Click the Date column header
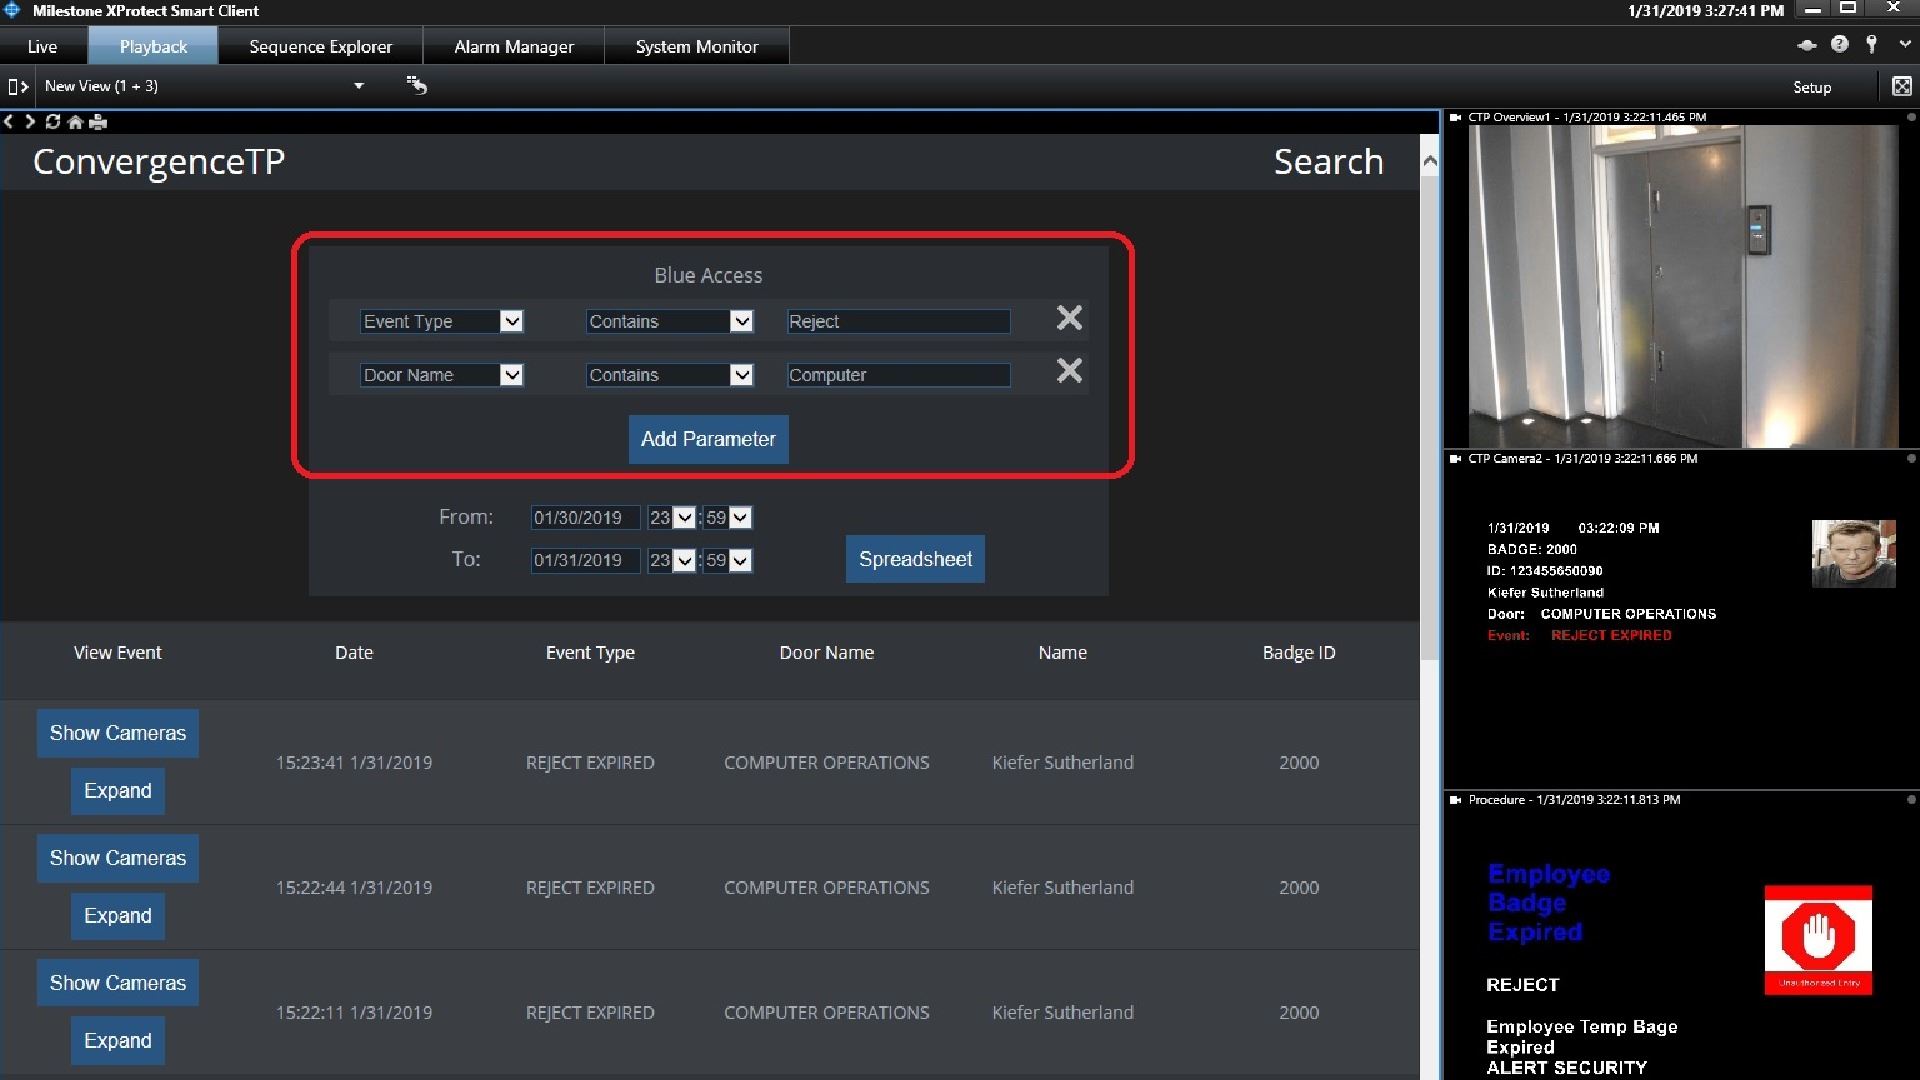This screenshot has width=1920, height=1080. pyautogui.click(x=354, y=653)
